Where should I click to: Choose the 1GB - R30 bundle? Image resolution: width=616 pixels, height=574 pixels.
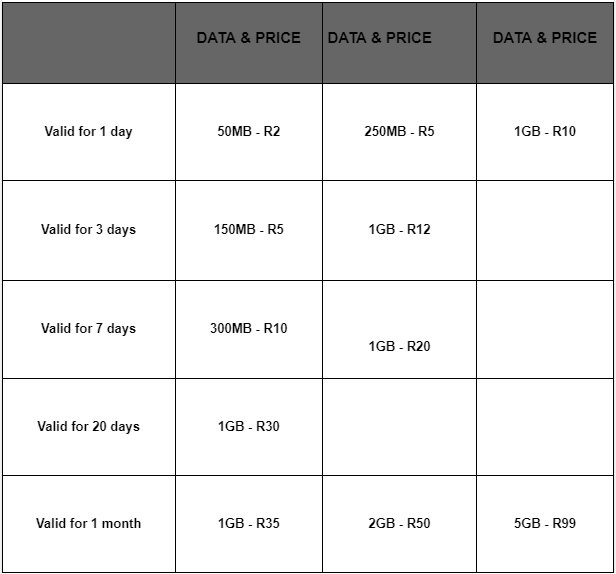pos(249,426)
